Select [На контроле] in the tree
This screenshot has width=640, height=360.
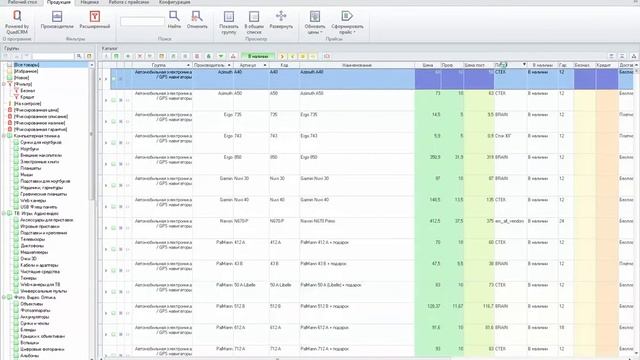point(28,104)
